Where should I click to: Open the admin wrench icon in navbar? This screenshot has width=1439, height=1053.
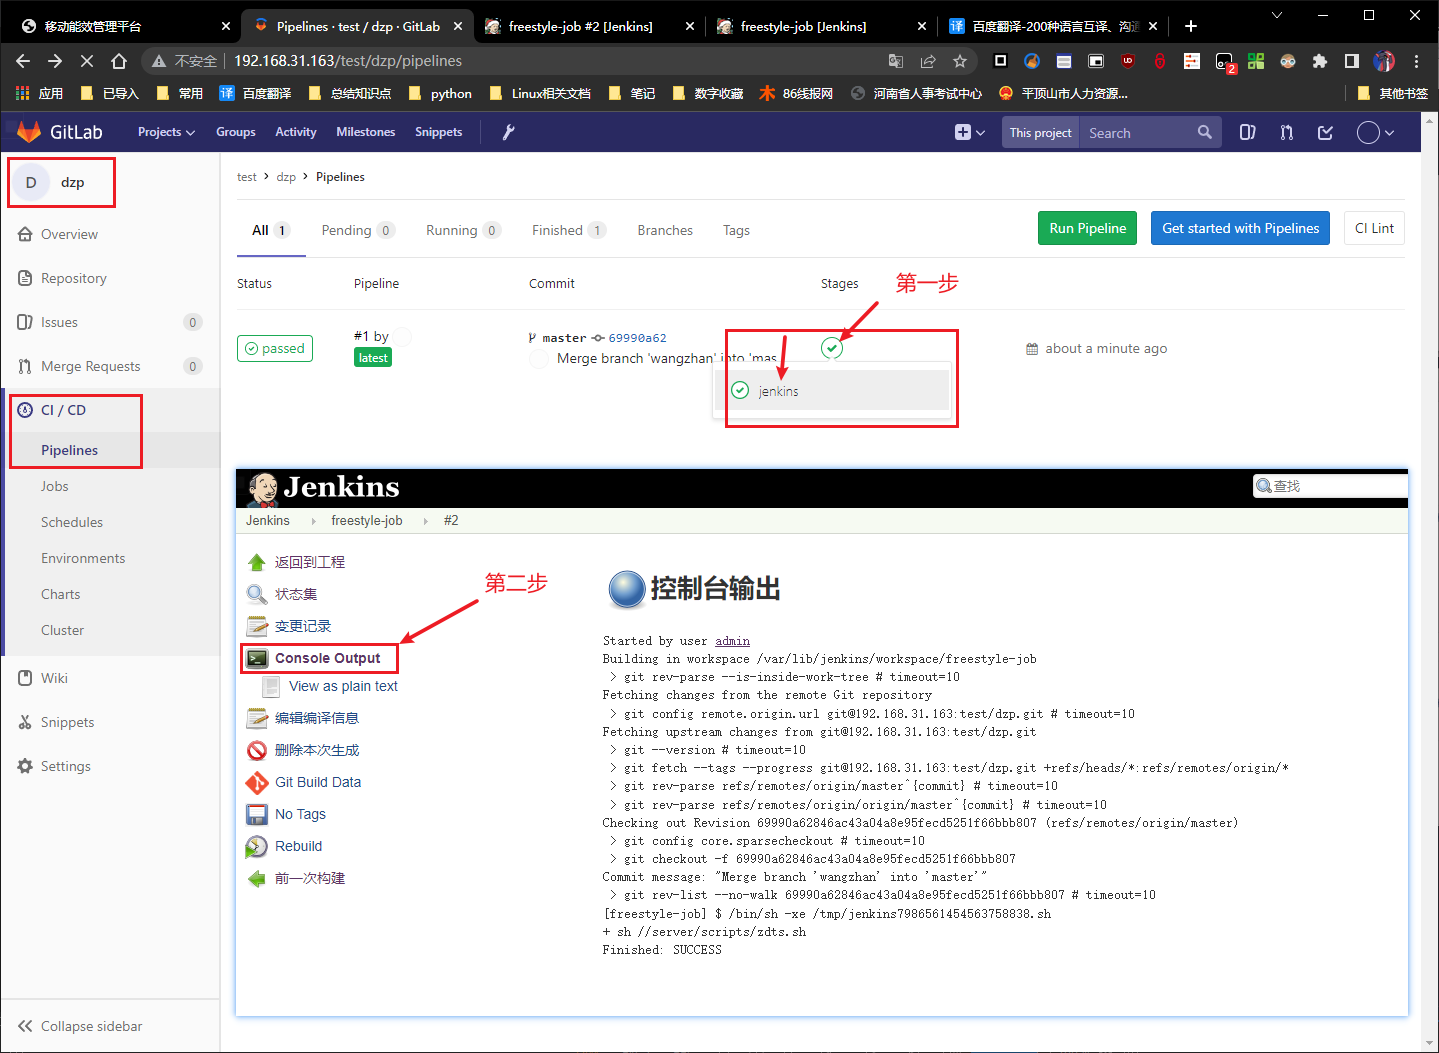[x=508, y=132]
